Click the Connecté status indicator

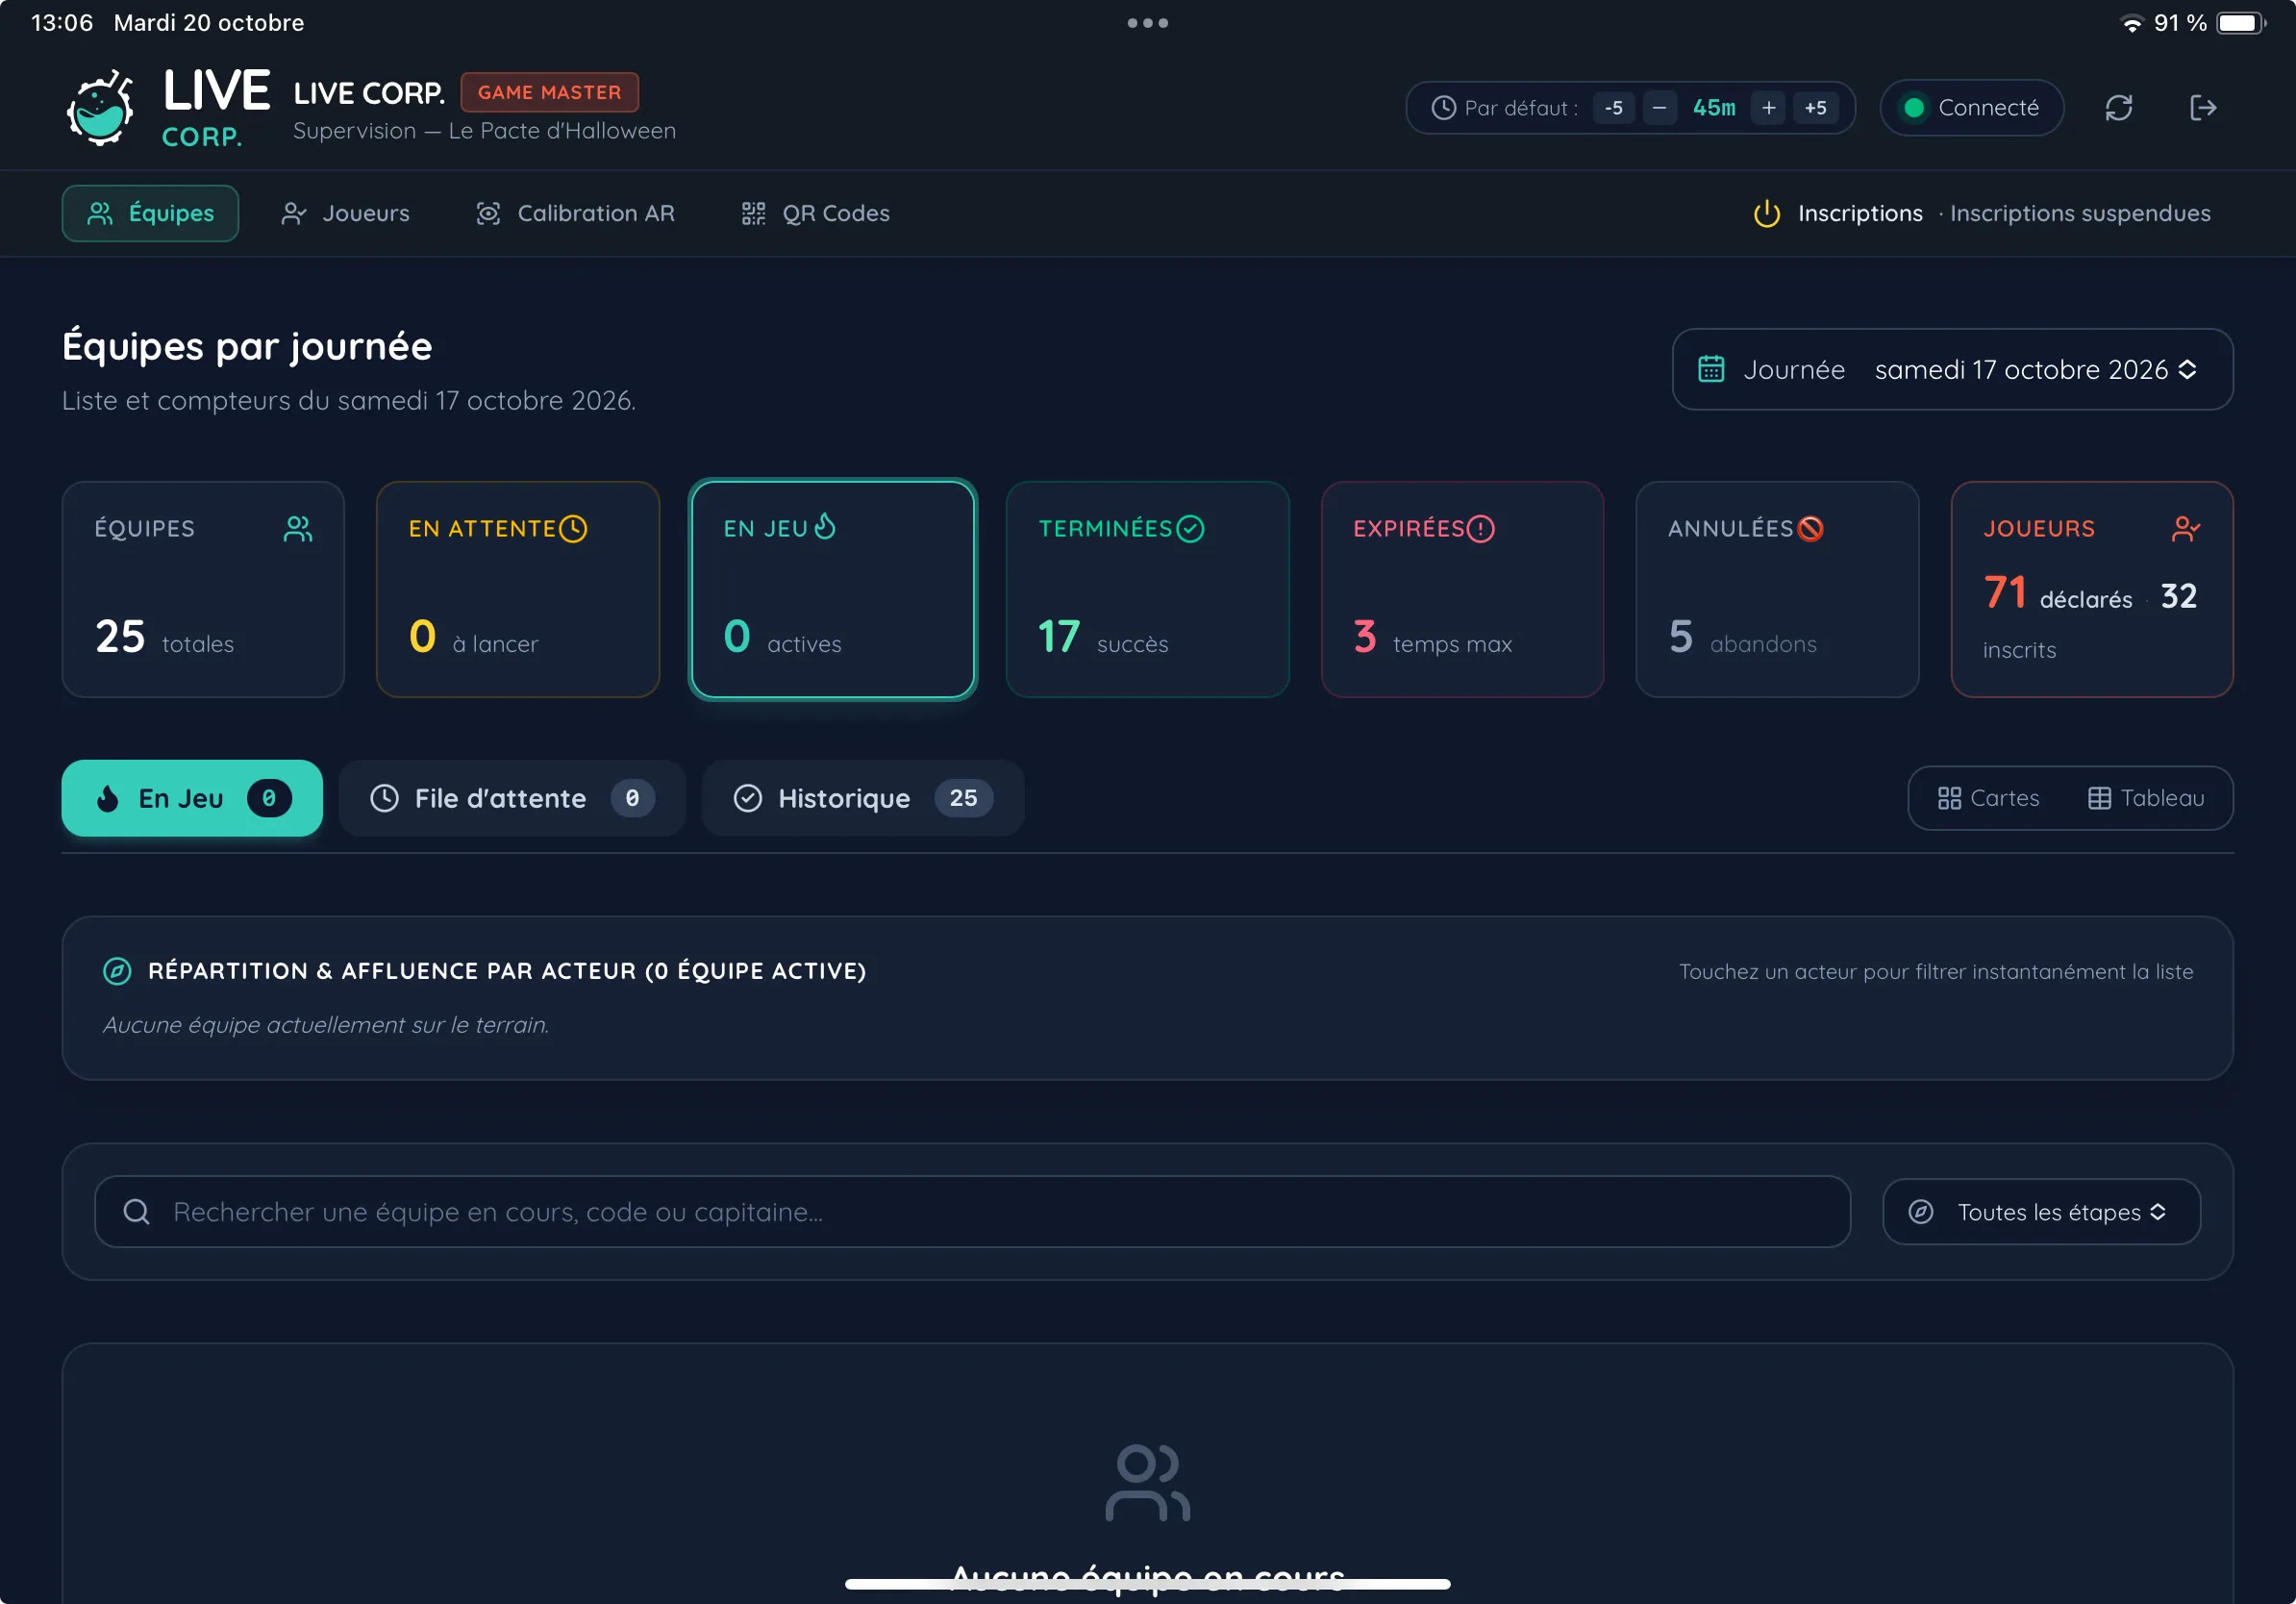[1971, 108]
